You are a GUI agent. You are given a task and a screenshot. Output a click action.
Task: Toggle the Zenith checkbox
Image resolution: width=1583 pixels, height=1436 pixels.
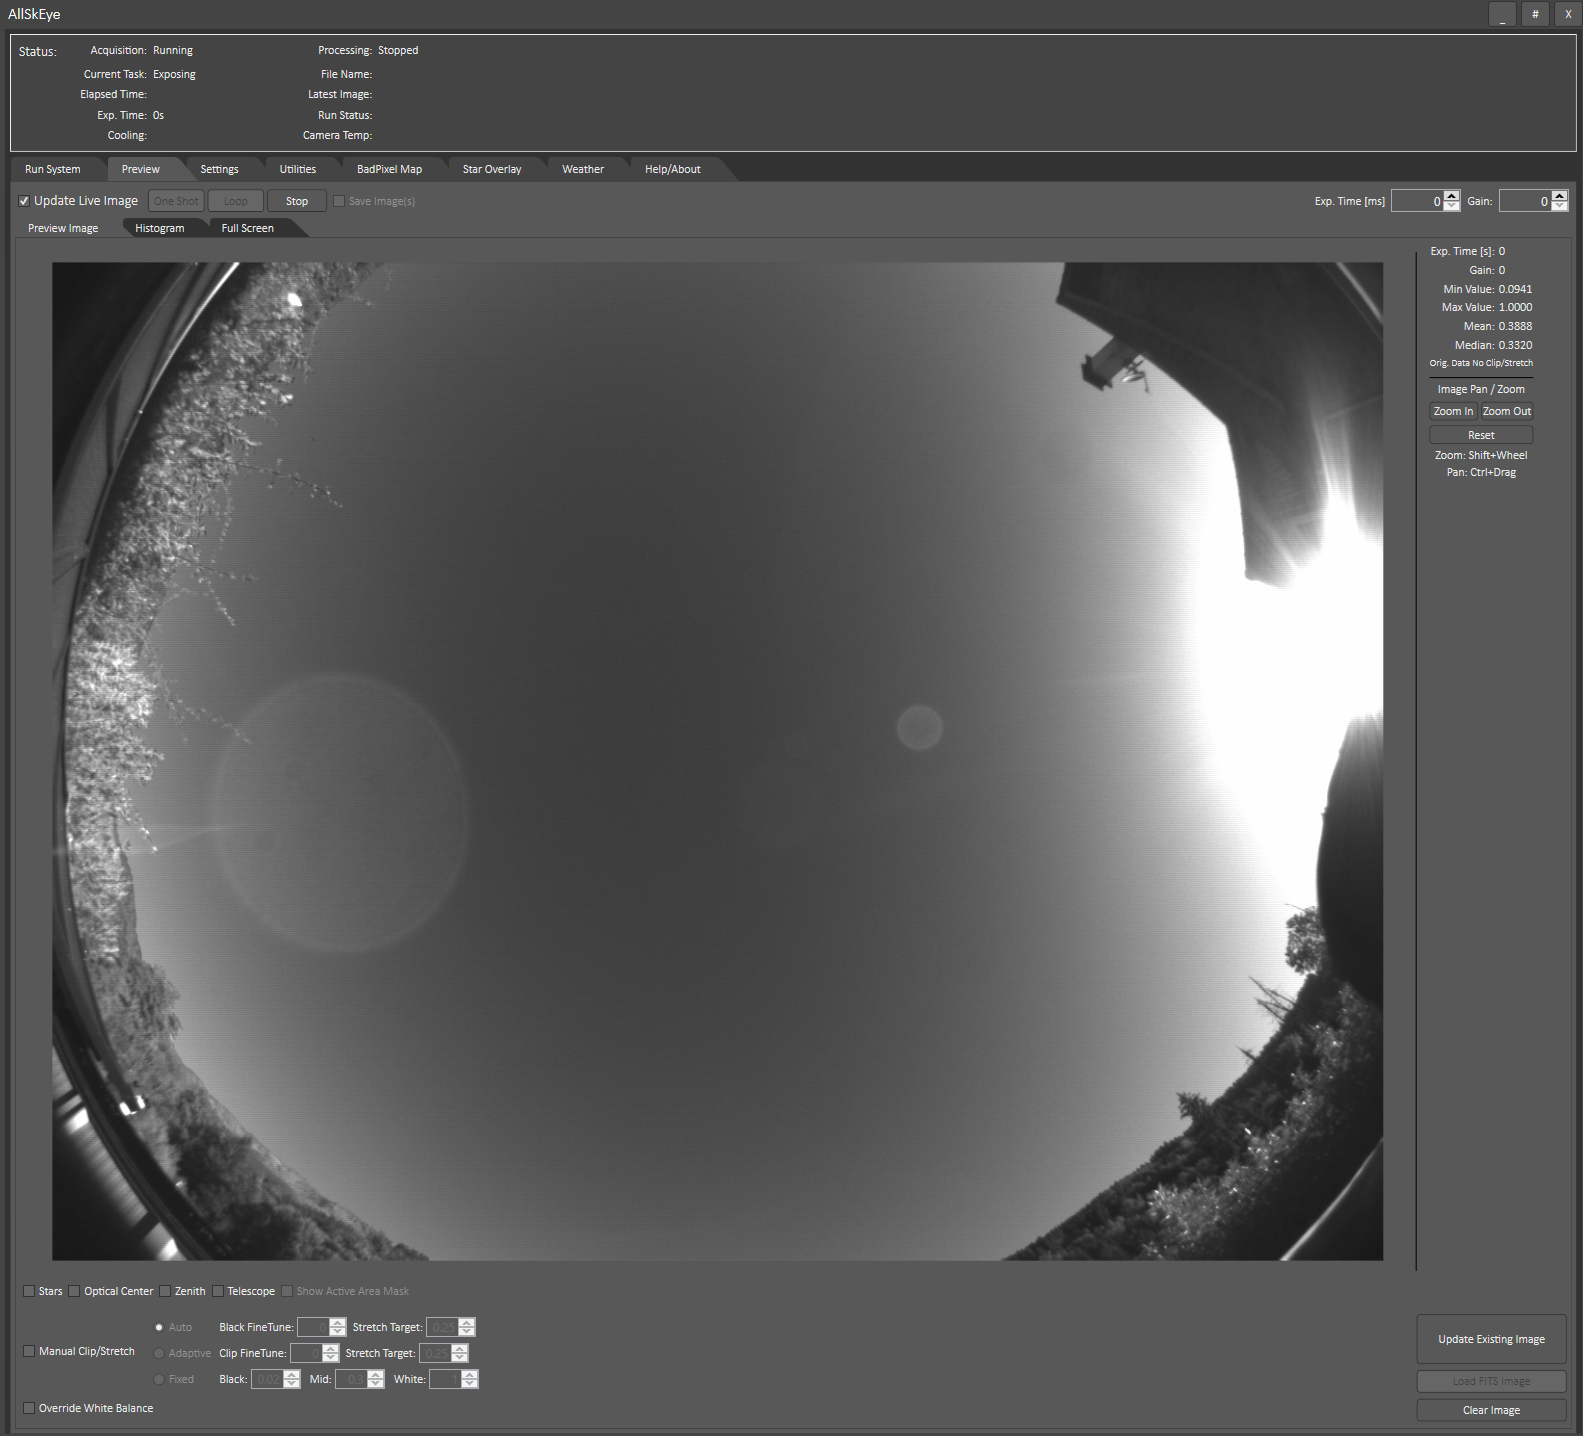point(166,1291)
